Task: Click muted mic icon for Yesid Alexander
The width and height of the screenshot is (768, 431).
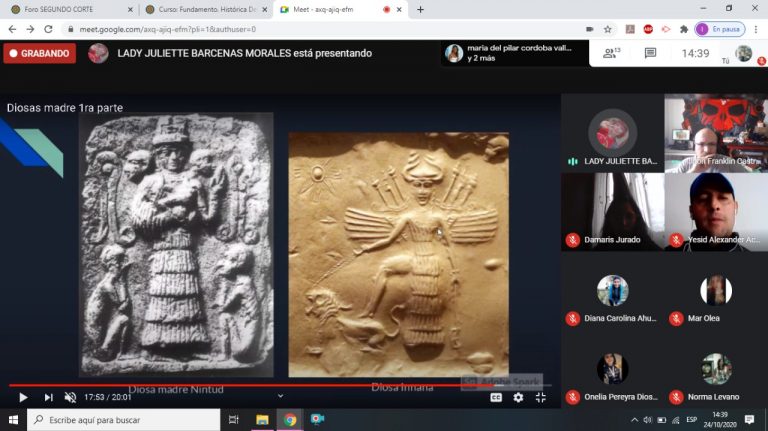Action: click(676, 240)
